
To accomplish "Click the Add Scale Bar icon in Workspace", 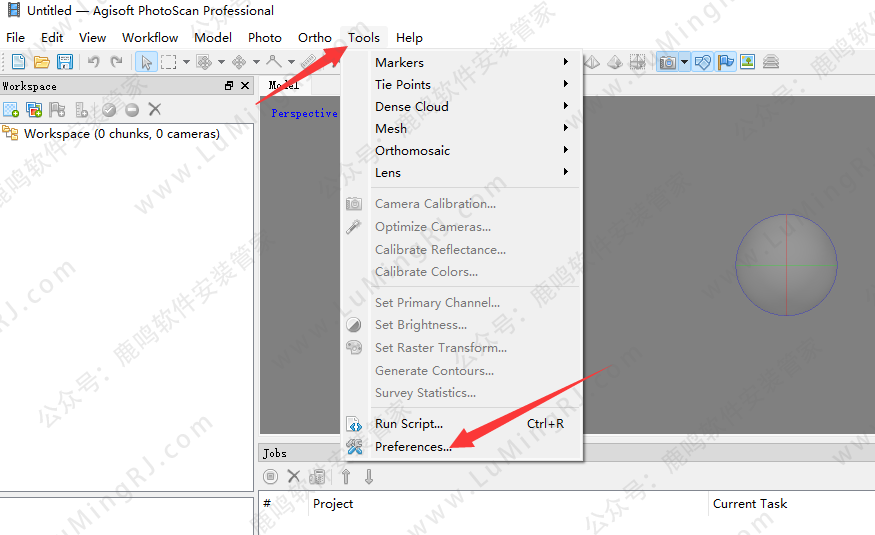I will [81, 109].
